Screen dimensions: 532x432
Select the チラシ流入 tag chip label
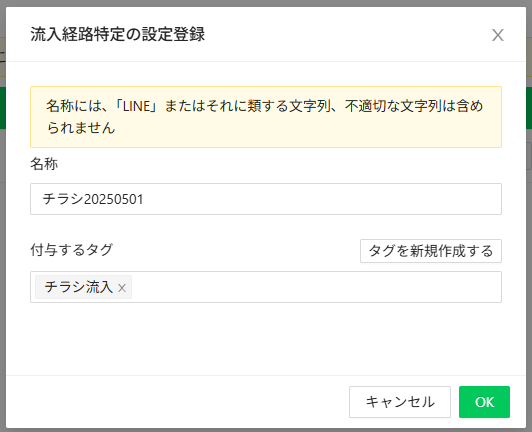[x=79, y=287]
